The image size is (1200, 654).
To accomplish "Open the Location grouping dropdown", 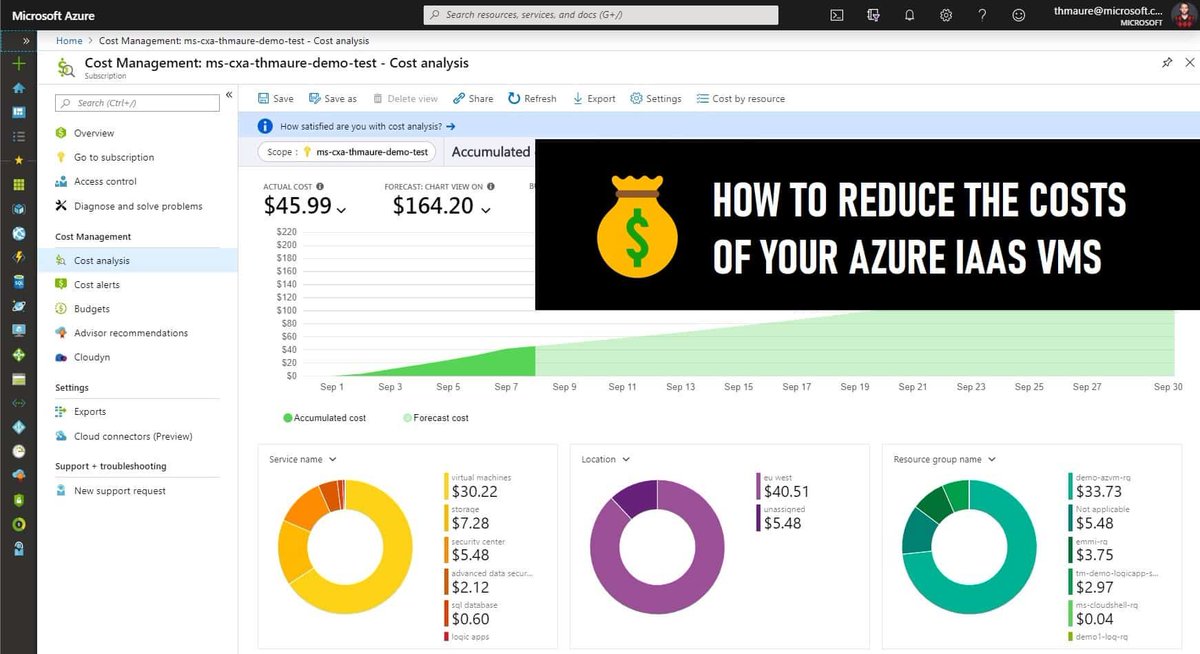I will point(606,459).
